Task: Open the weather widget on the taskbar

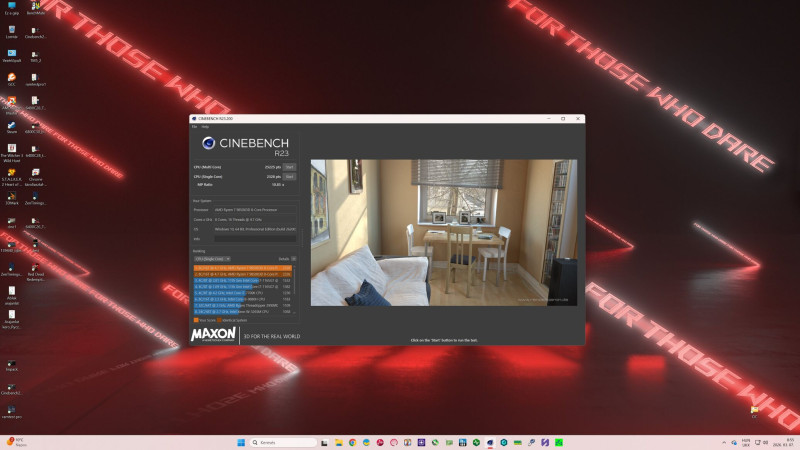Action: [17, 442]
